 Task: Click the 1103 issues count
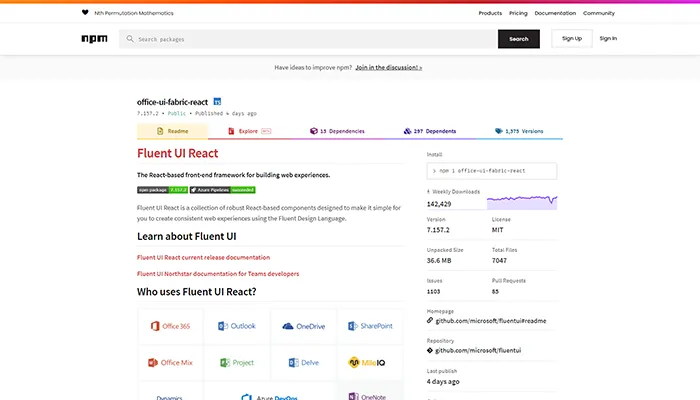433,292
